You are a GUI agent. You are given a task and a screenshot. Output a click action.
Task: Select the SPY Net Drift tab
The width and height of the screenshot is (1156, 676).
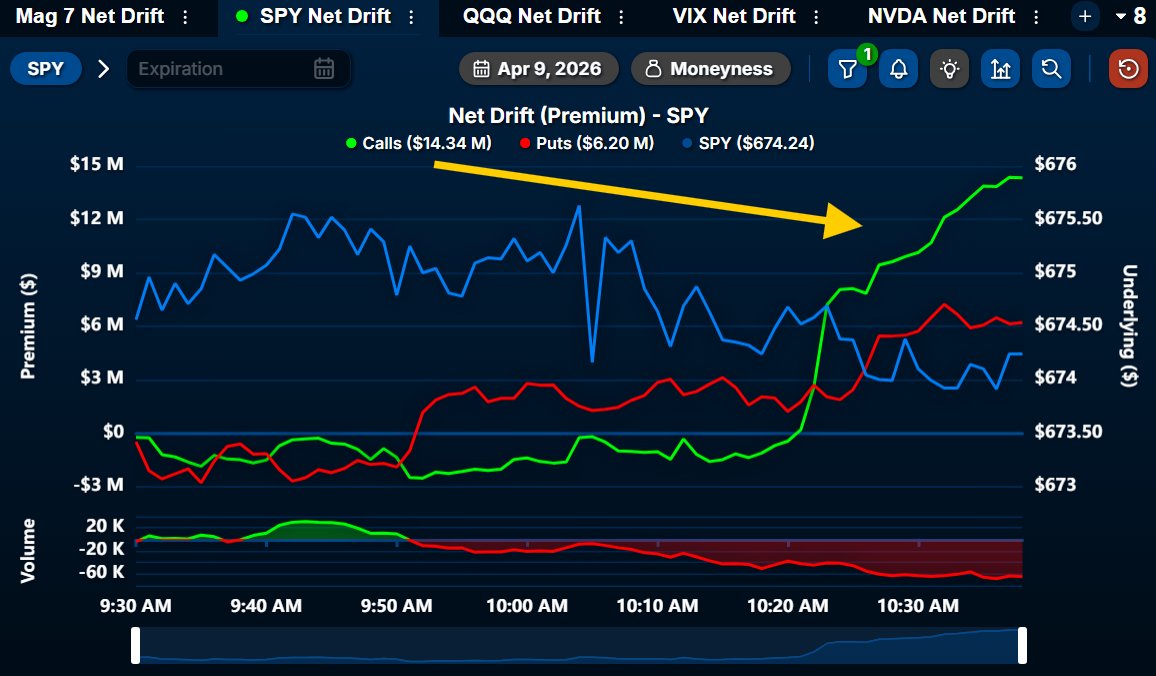(x=325, y=16)
